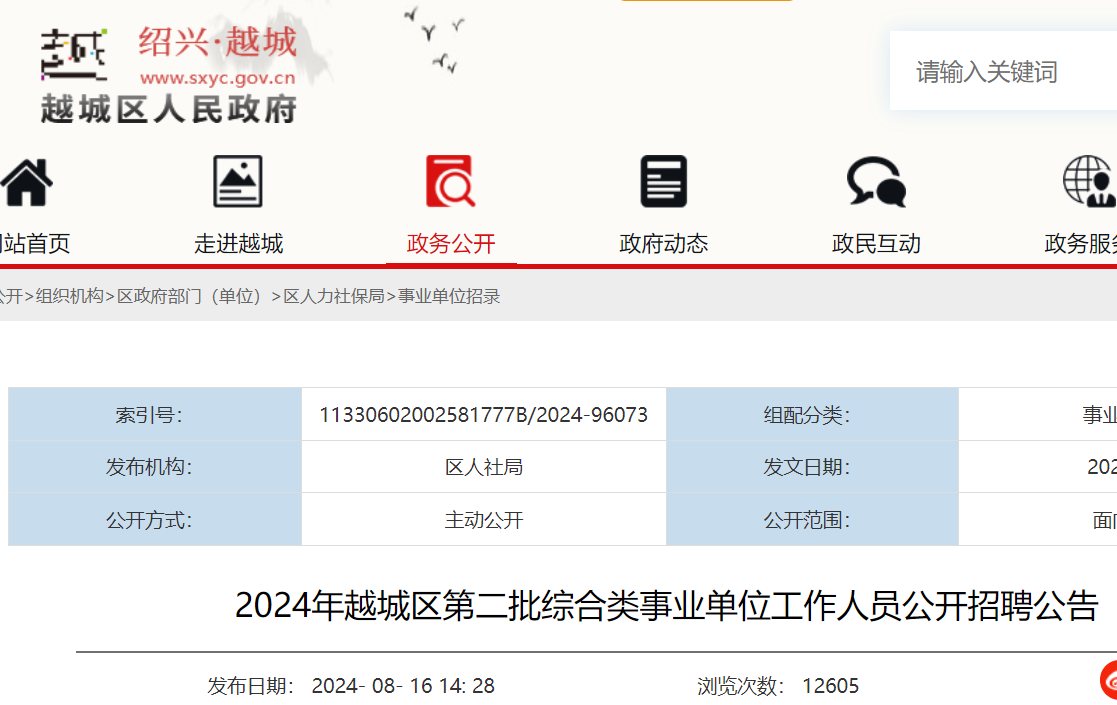The width and height of the screenshot is (1117, 705).
Task: Click the globe person icon for 政务服务
Action: pyautogui.click(x=1089, y=182)
